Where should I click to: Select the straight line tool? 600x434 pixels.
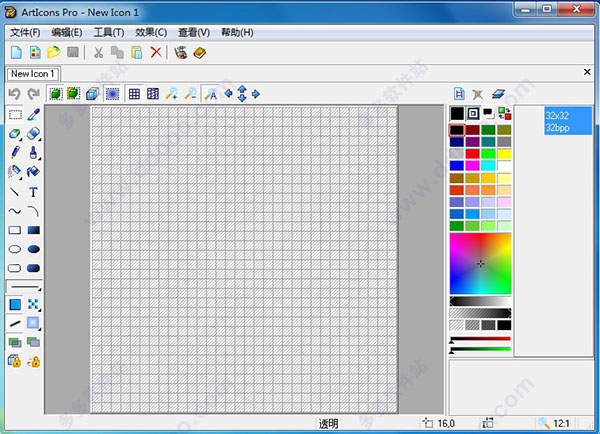point(15,191)
